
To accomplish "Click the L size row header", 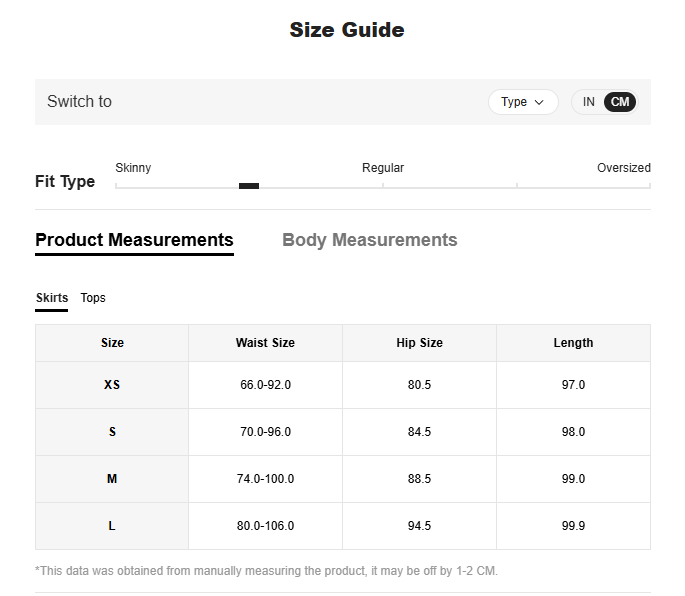I will [112, 526].
